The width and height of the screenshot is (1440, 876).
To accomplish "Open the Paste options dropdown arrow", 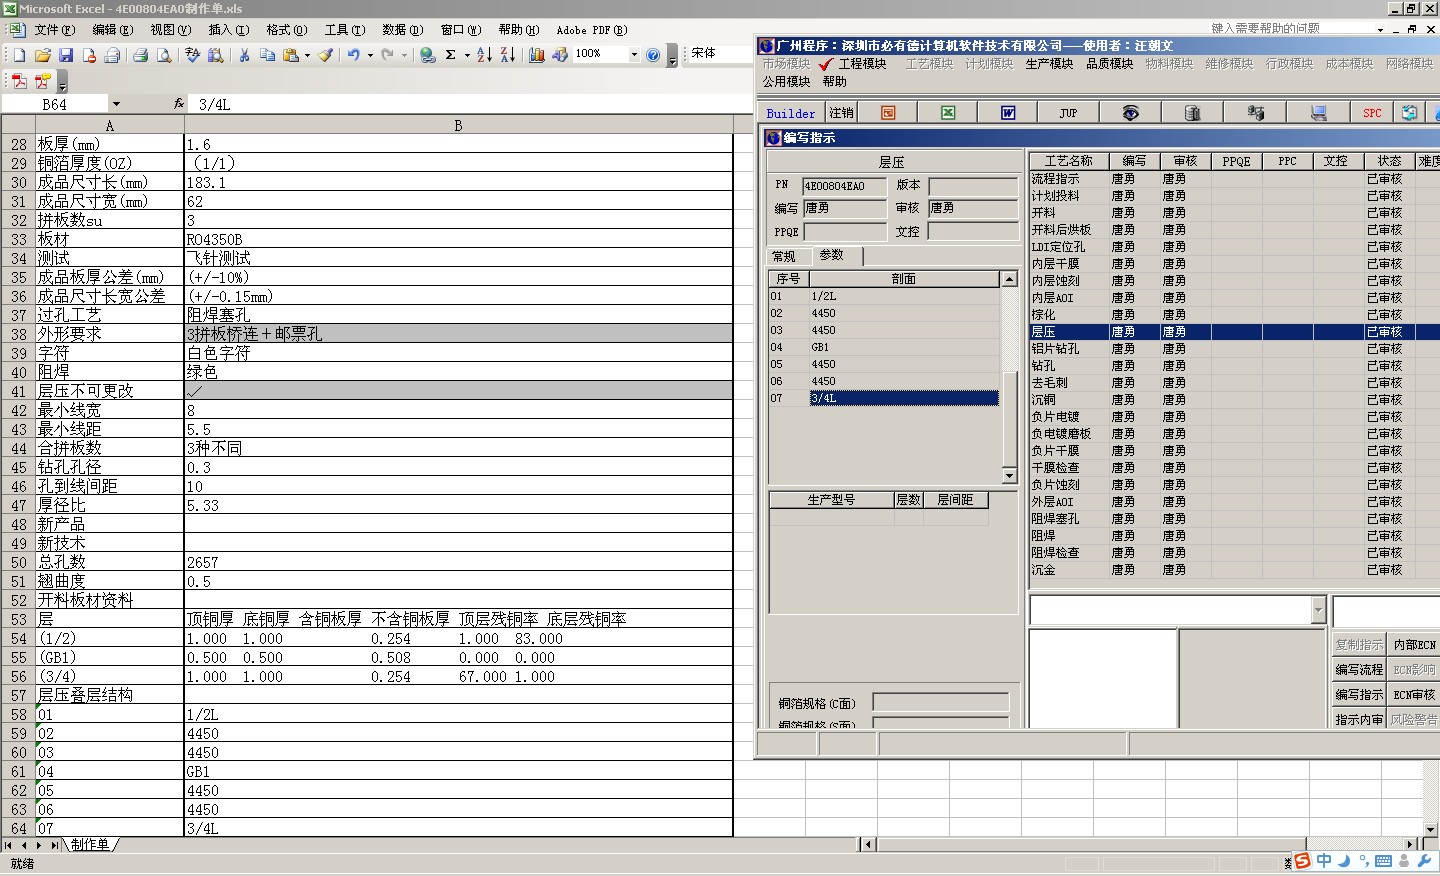I will (307, 55).
